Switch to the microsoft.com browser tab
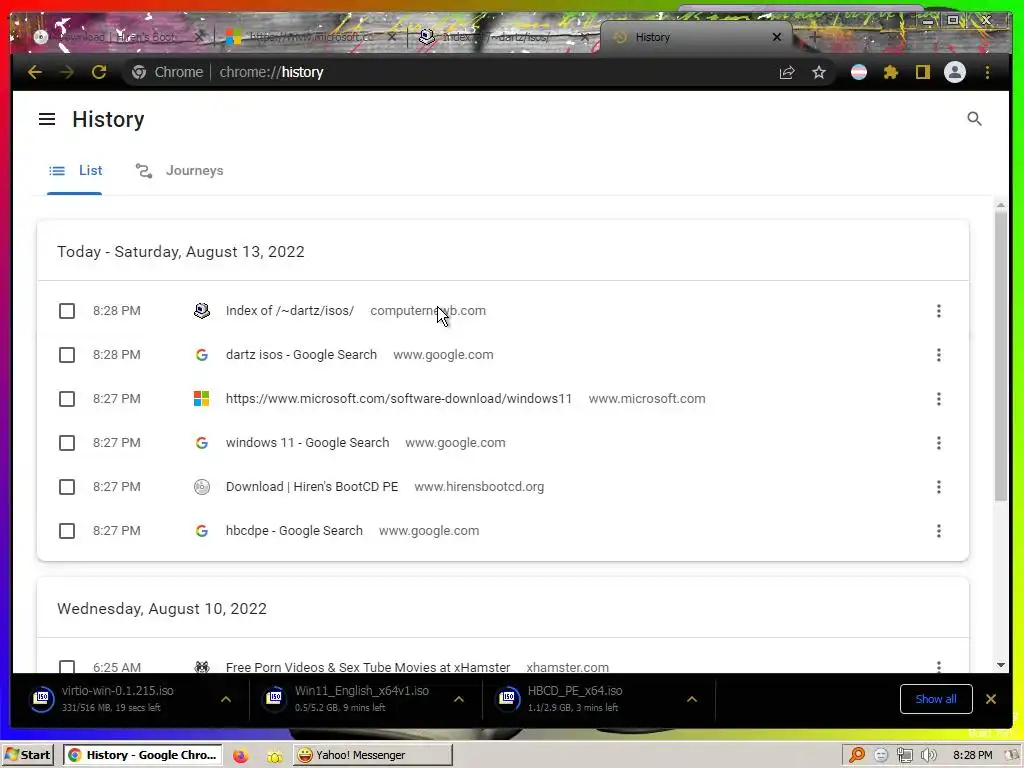Screen dimensions: 1024x768 pyautogui.click(x=310, y=37)
